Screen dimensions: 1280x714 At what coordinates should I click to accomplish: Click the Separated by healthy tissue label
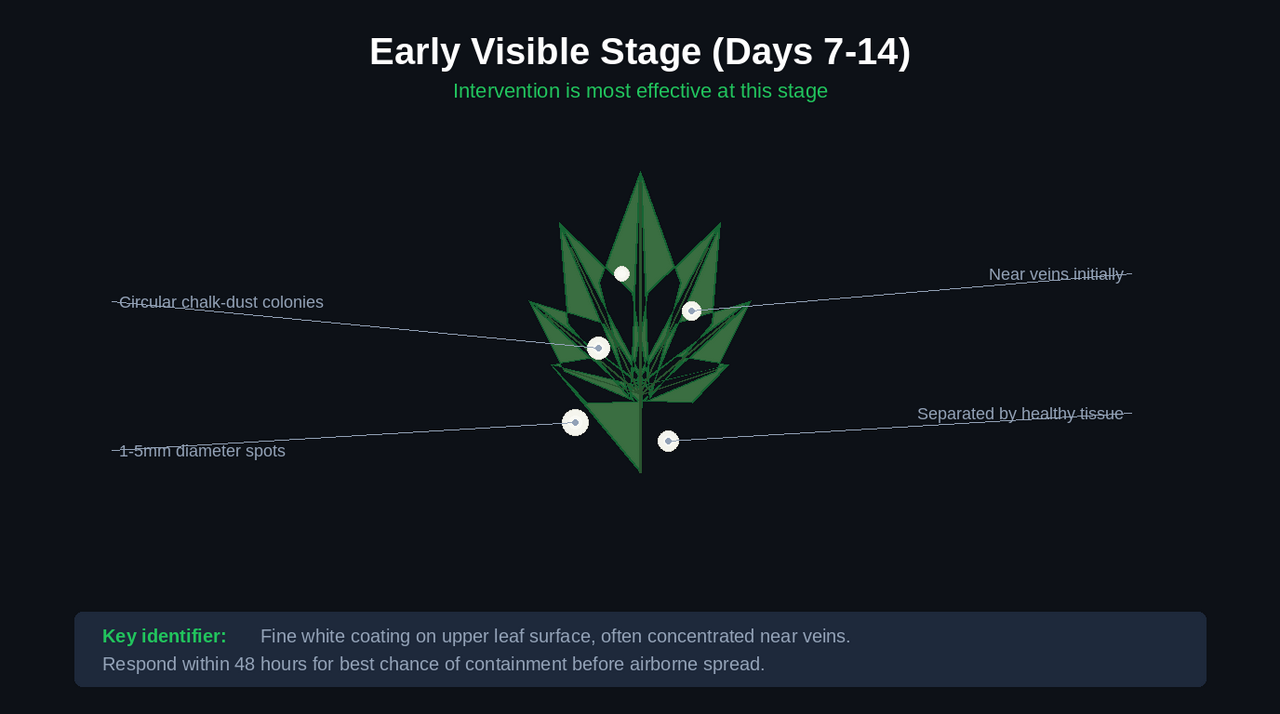1020,414
